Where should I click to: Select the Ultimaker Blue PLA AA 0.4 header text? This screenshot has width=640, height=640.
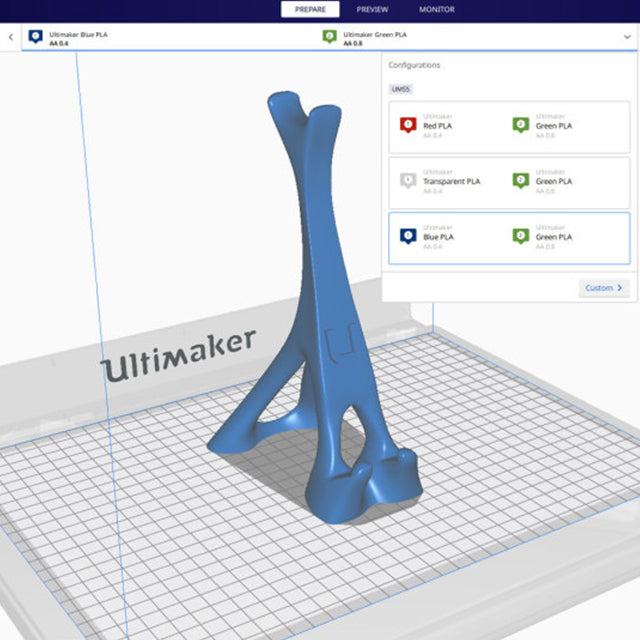[x=78, y=39]
